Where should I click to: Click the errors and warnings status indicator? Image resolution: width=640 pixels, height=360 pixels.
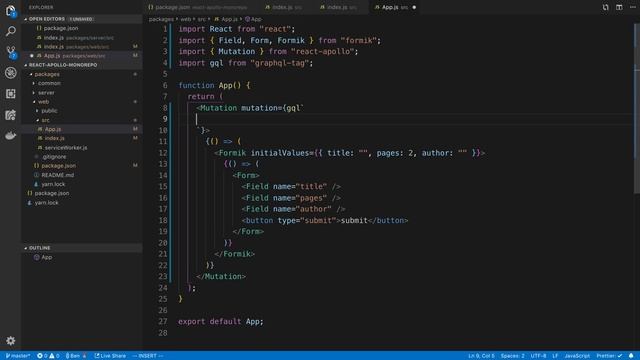coord(48,356)
